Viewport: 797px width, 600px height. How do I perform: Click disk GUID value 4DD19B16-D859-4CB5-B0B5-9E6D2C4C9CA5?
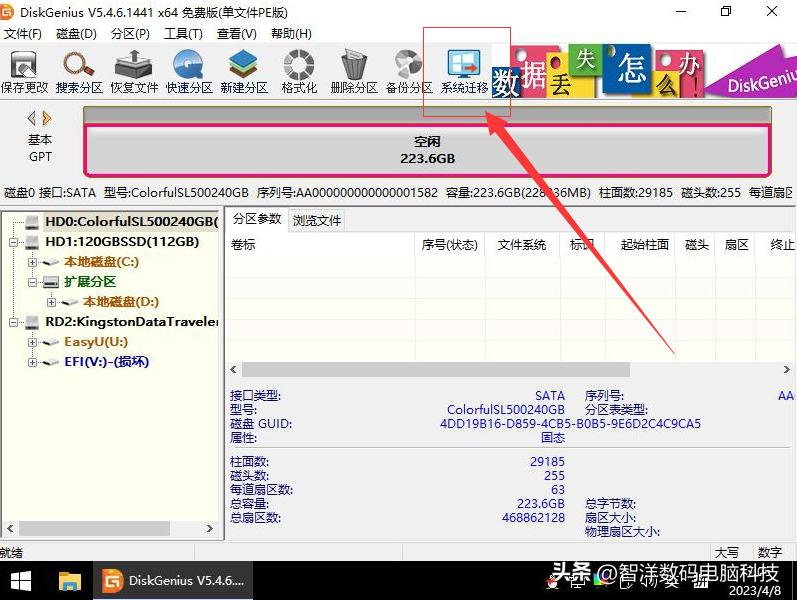point(570,424)
